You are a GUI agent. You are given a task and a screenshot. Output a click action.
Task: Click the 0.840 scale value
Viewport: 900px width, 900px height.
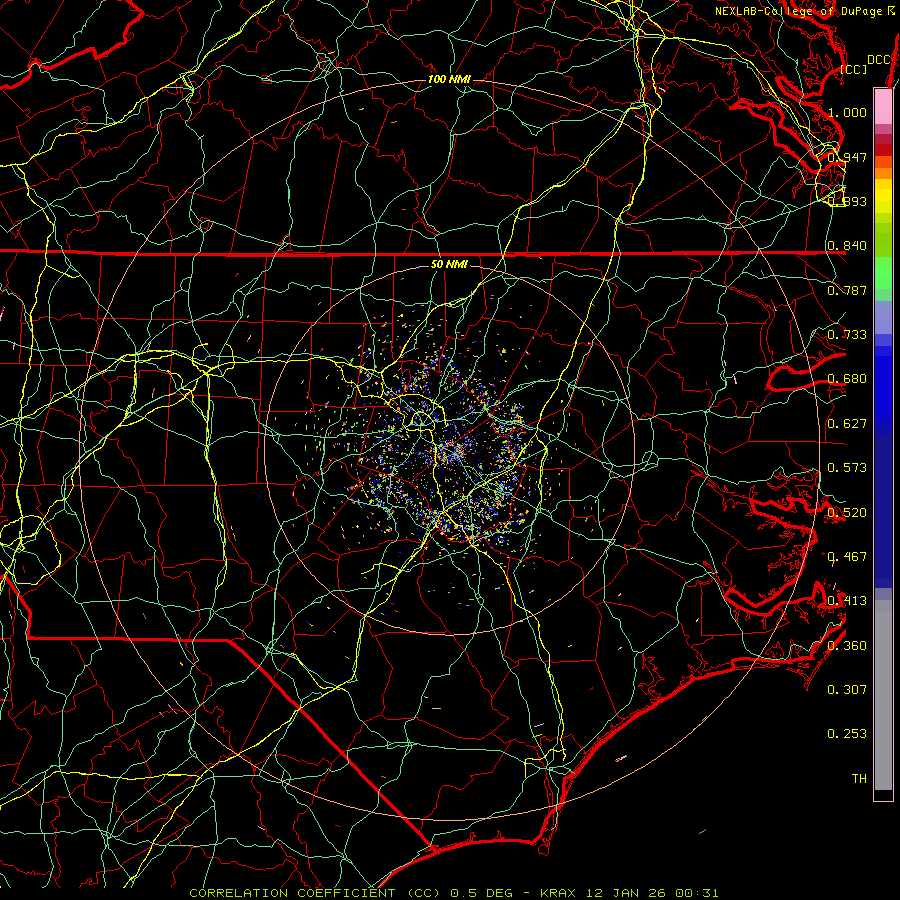[x=847, y=246]
